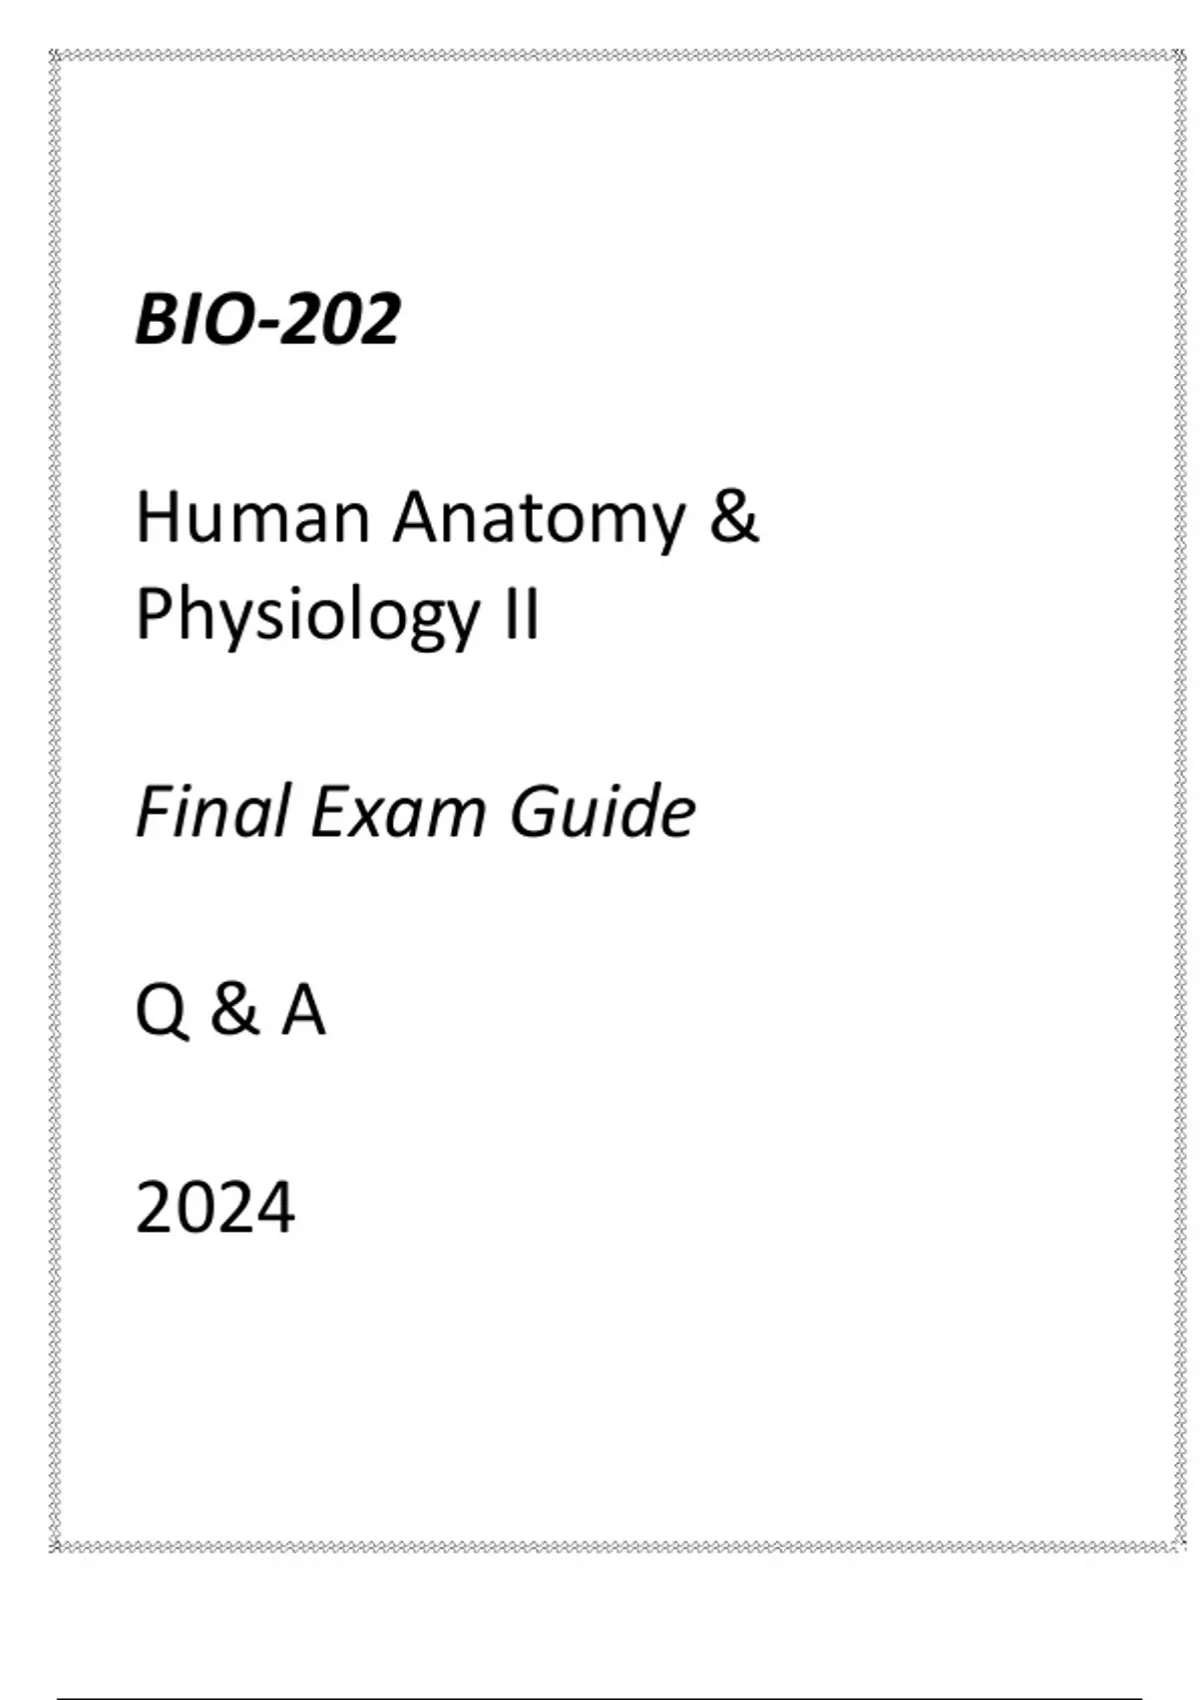This screenshot has height=1700, width=1200.
Task: Click the horizontal line below the border
Action: point(600,1697)
